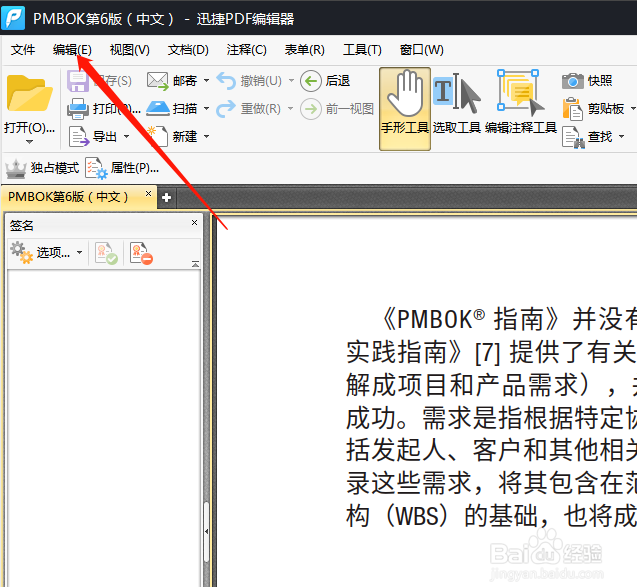Click the validate signature green check icon
The width and height of the screenshot is (637, 587).
(106, 253)
